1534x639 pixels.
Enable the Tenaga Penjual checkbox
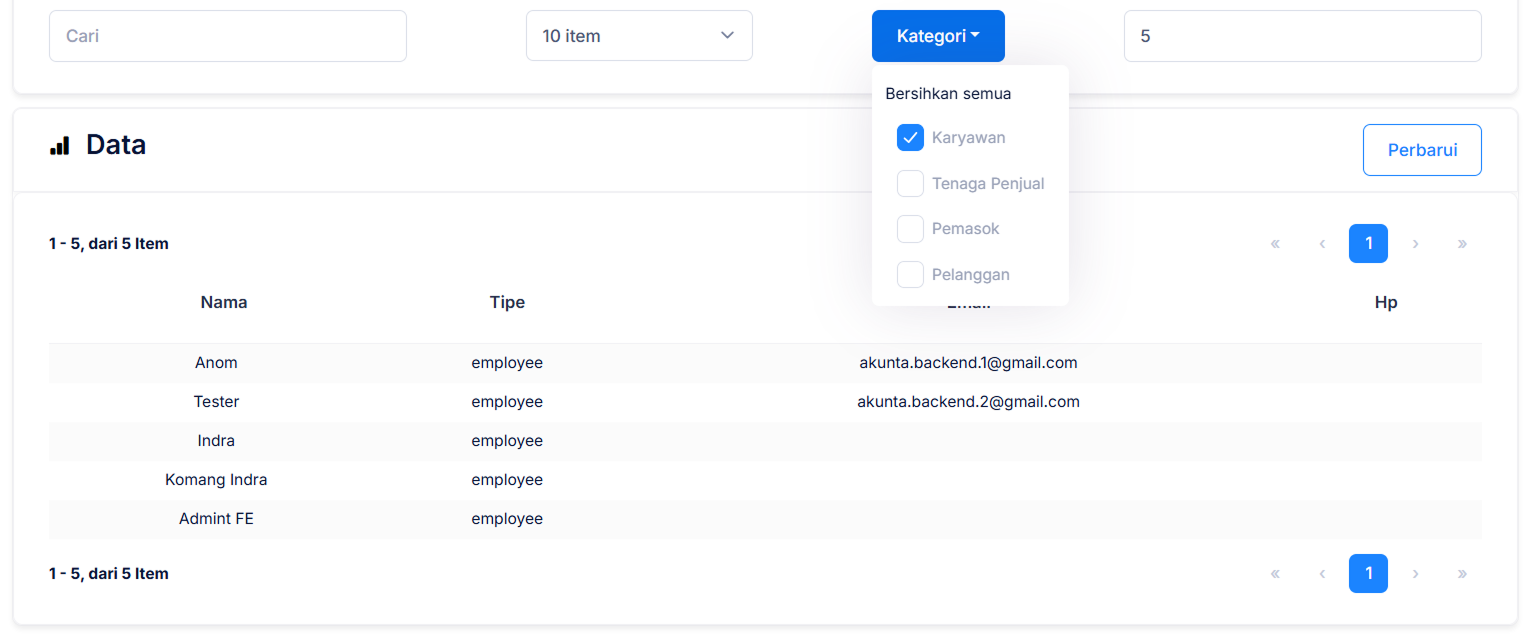click(x=910, y=184)
